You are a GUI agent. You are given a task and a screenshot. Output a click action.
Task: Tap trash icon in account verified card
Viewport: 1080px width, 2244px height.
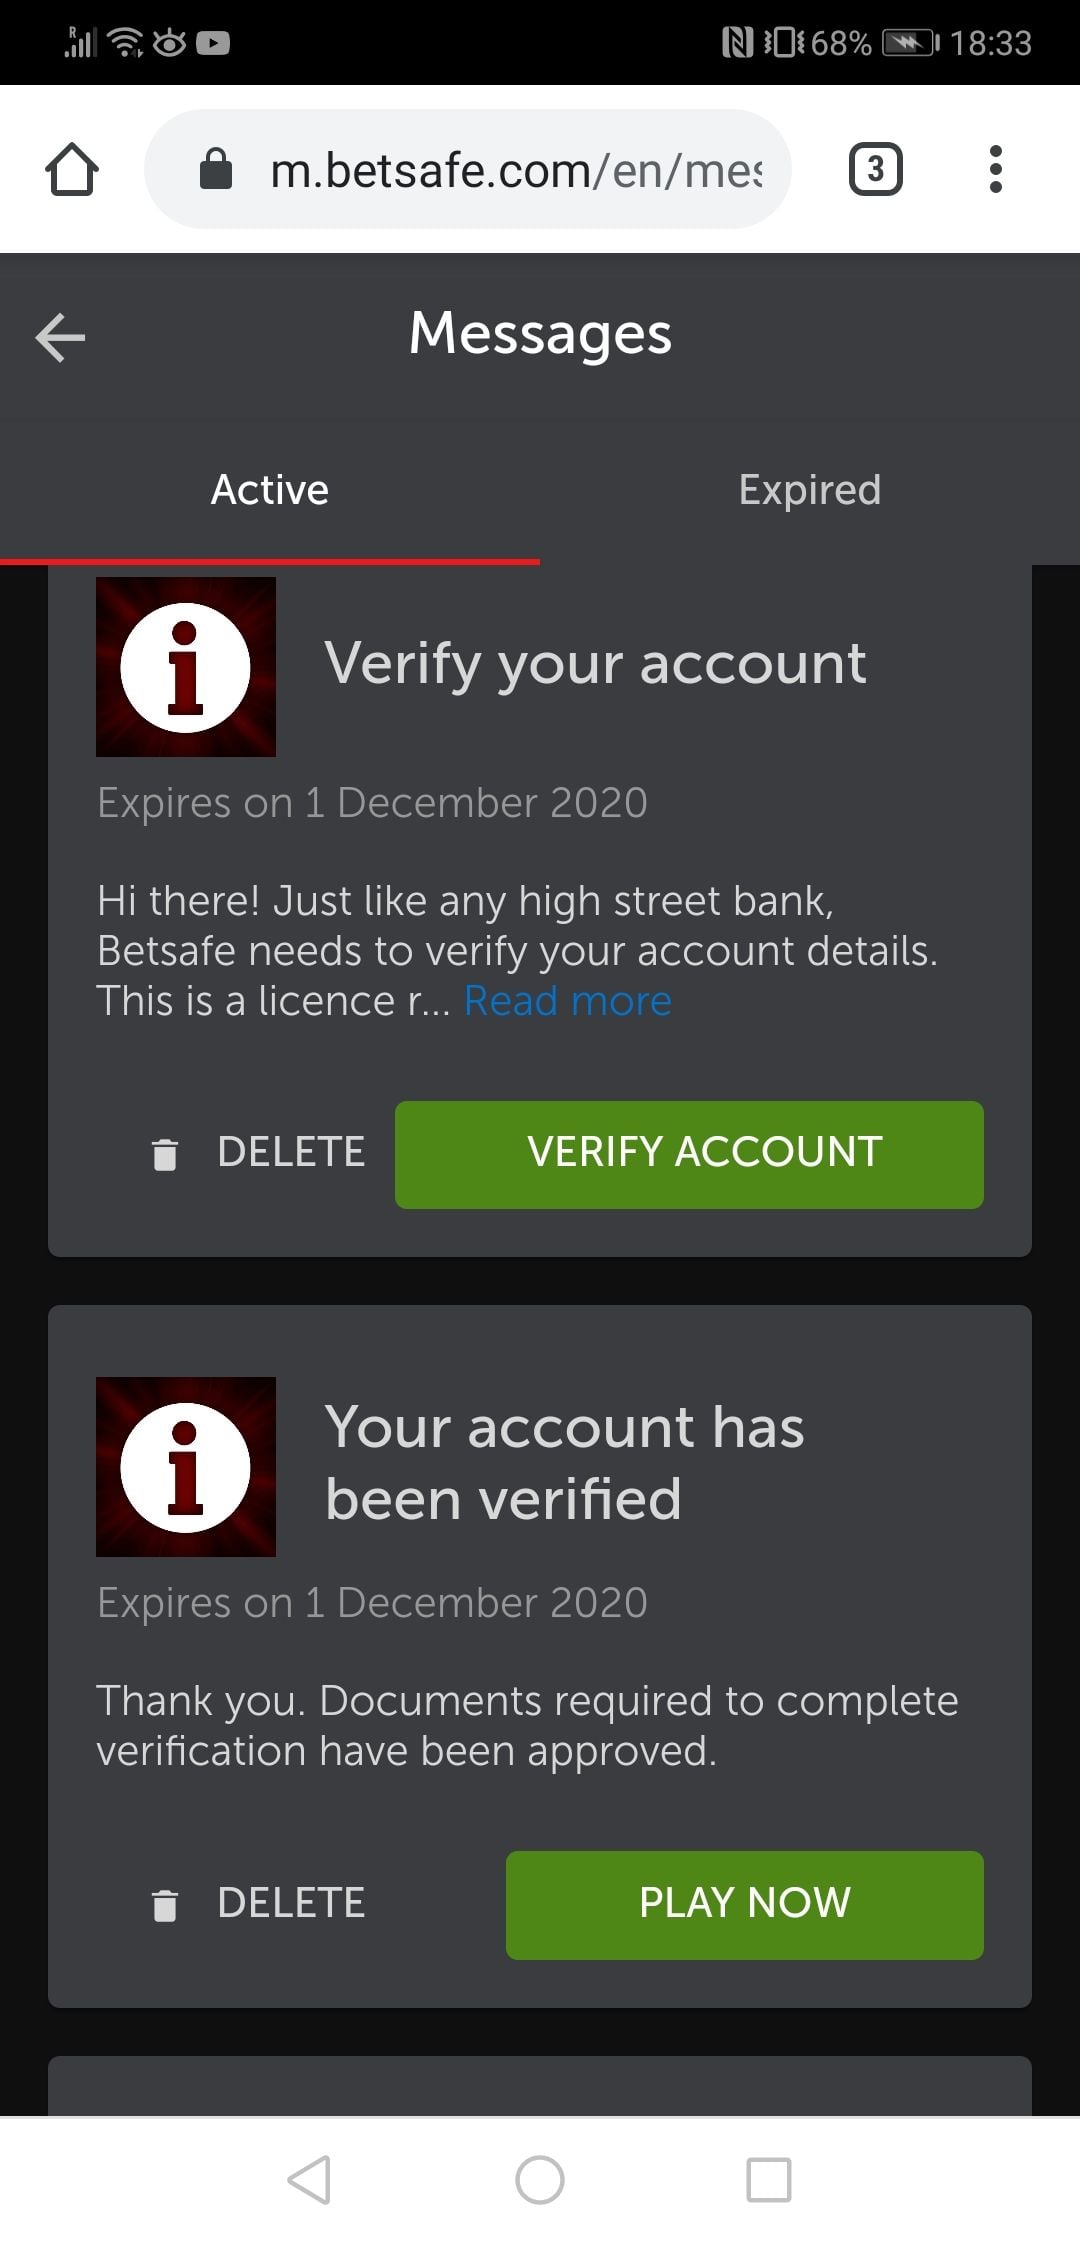pos(165,1905)
